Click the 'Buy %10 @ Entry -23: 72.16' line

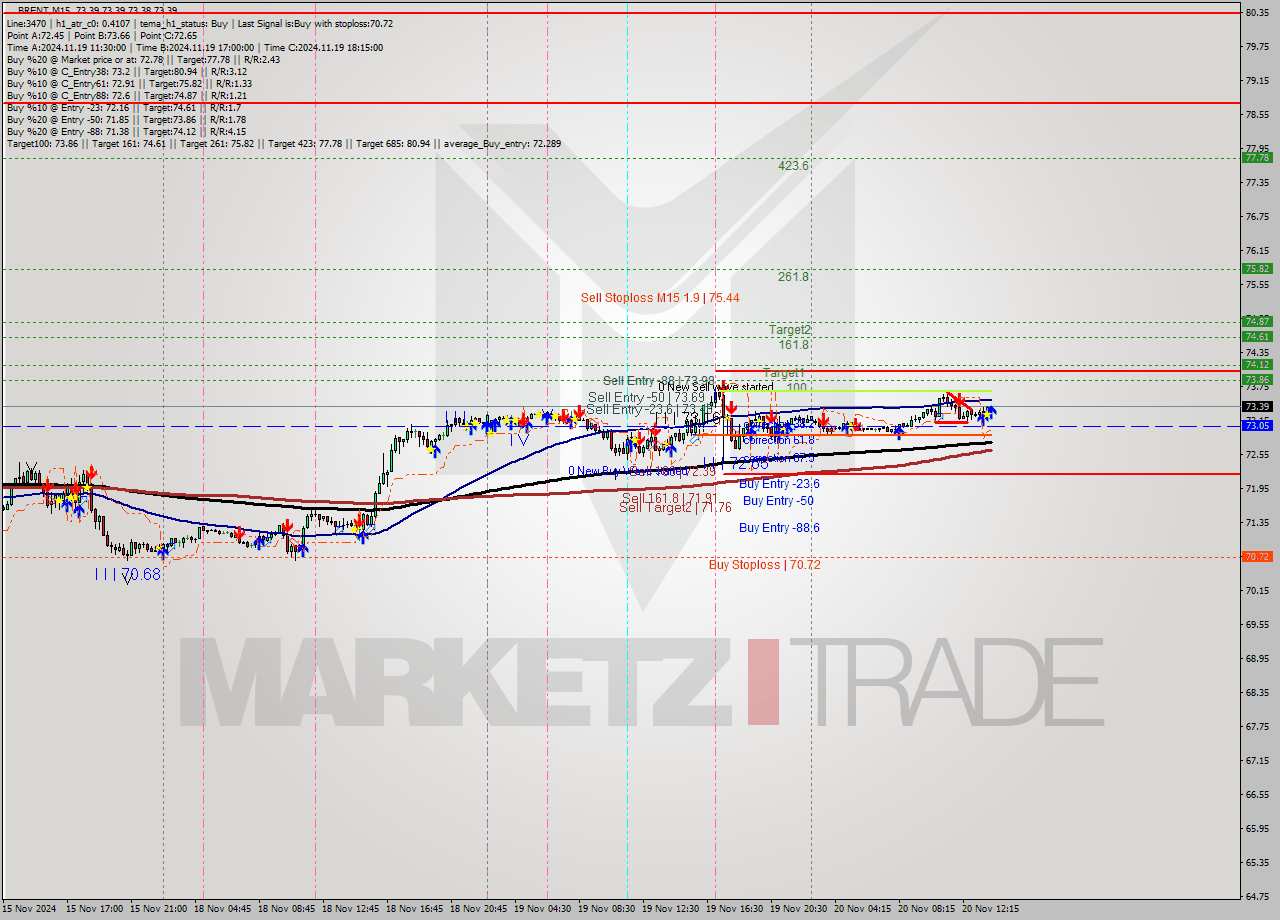coord(122,107)
